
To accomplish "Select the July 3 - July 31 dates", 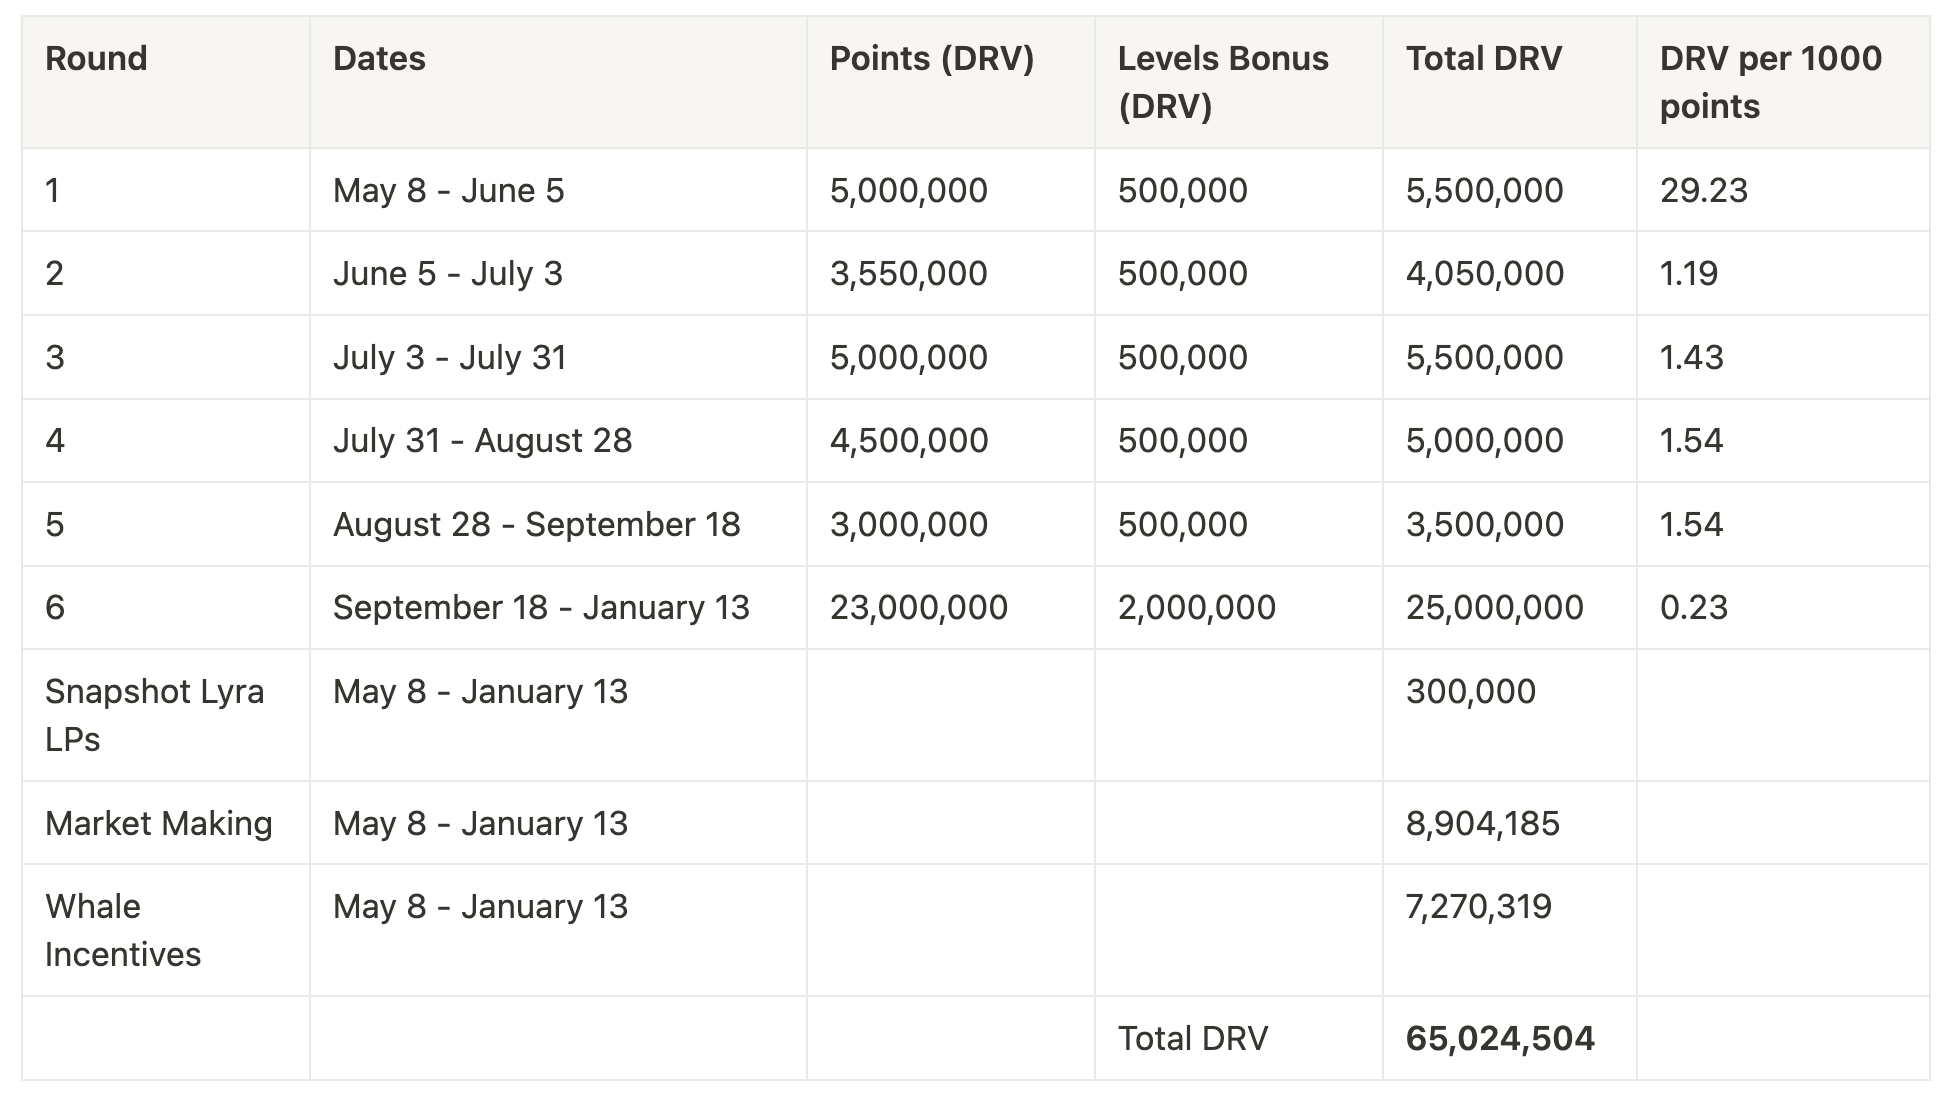I will [x=450, y=357].
